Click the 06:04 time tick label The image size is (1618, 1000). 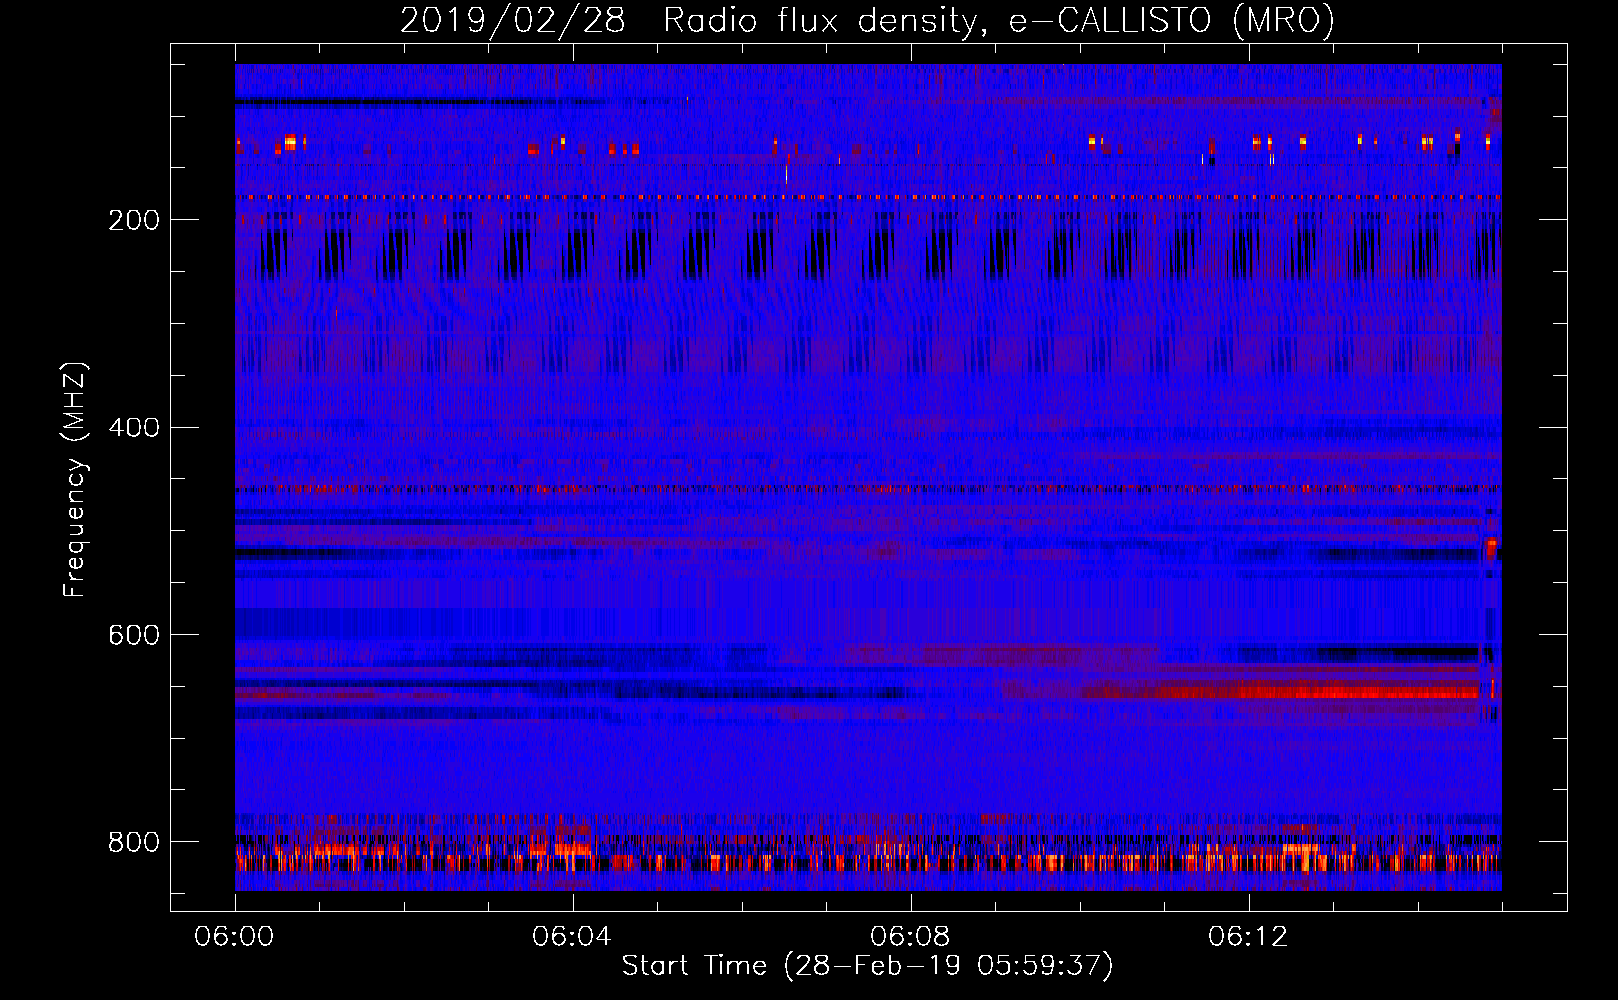(x=572, y=936)
